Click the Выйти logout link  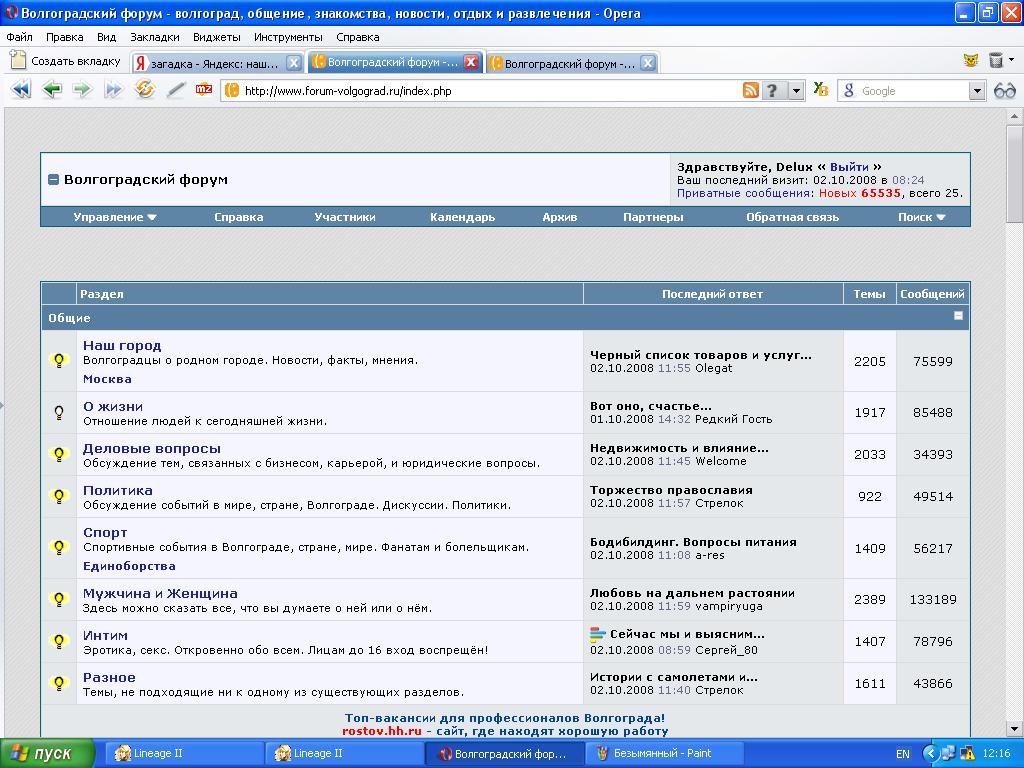click(849, 167)
